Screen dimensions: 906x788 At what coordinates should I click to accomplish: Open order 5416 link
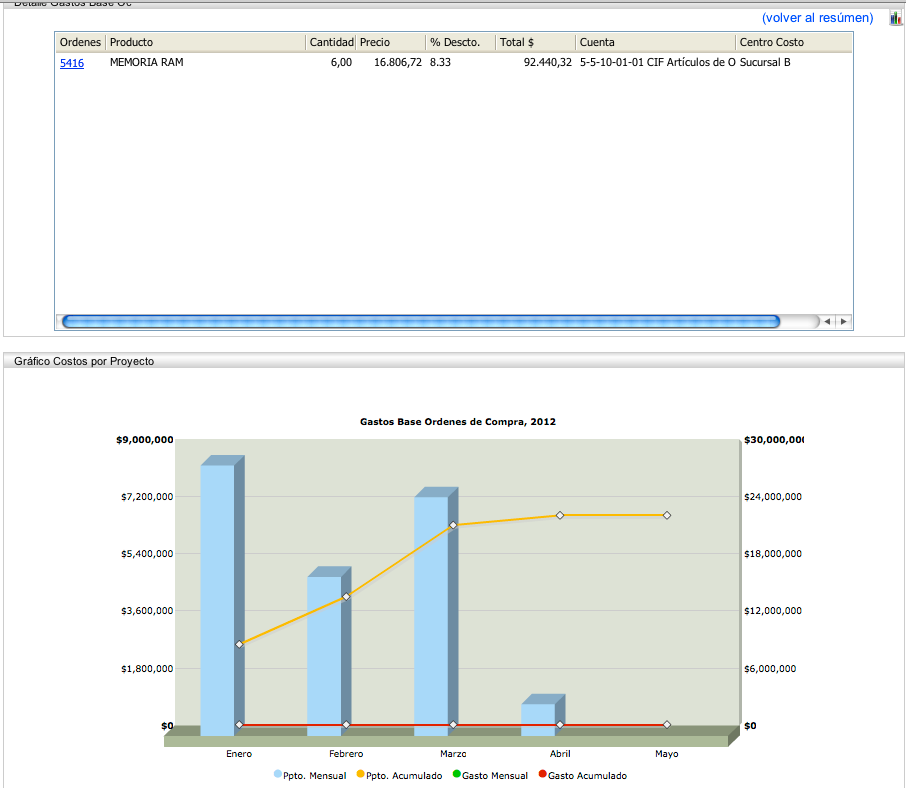pos(72,63)
